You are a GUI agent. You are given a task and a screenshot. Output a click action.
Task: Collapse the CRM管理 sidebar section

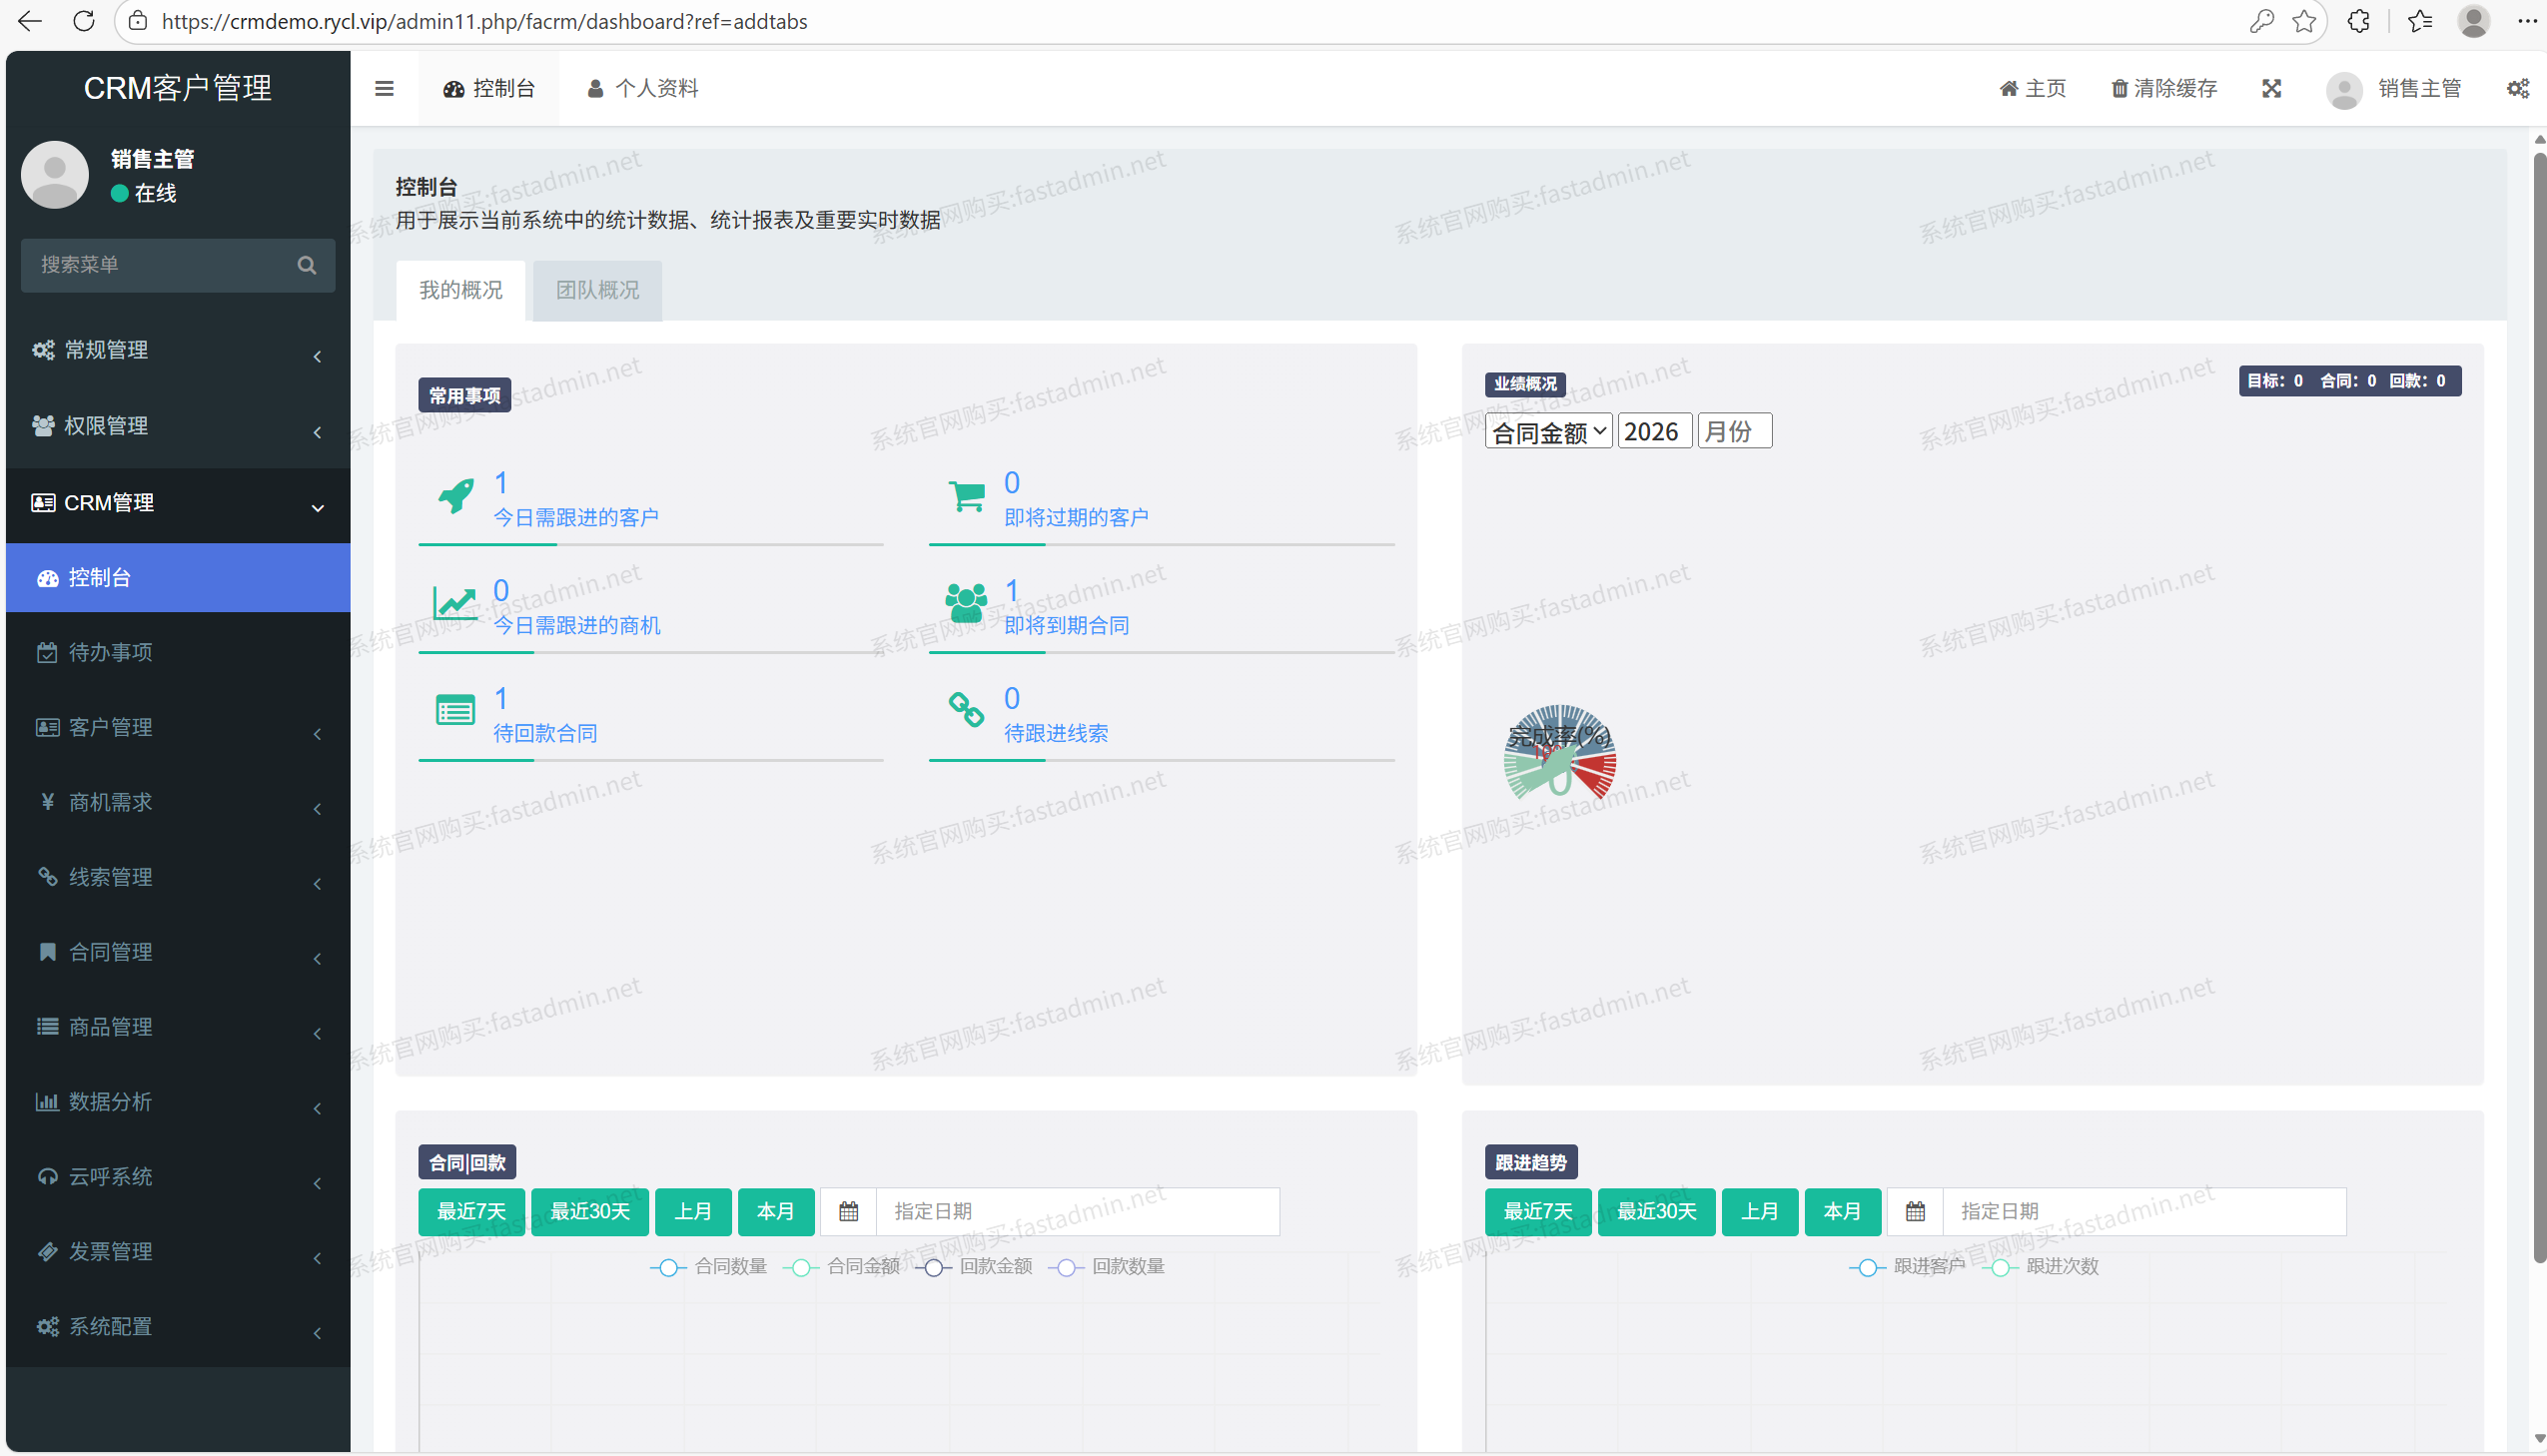click(x=110, y=503)
